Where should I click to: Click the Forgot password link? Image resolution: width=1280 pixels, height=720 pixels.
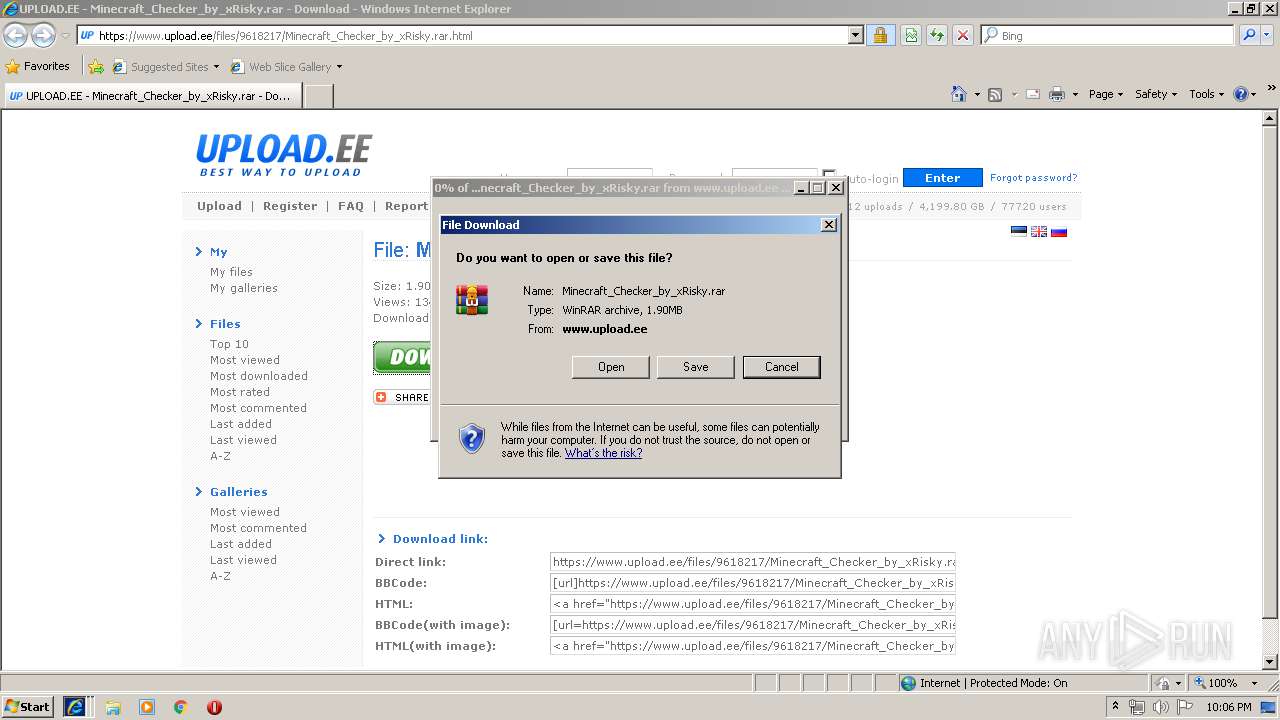coord(1033,178)
